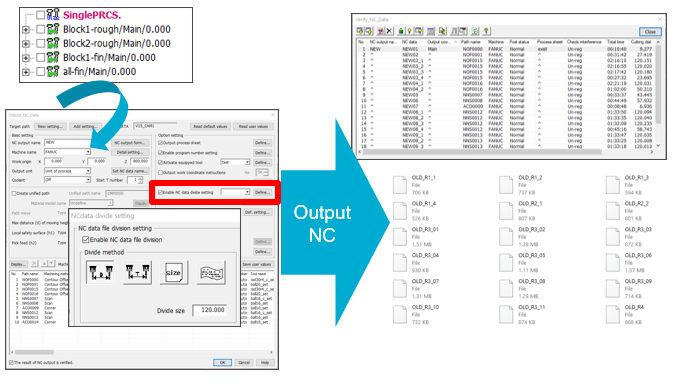
Task: Choose the file size divide method icon
Action: pyautogui.click(x=174, y=273)
